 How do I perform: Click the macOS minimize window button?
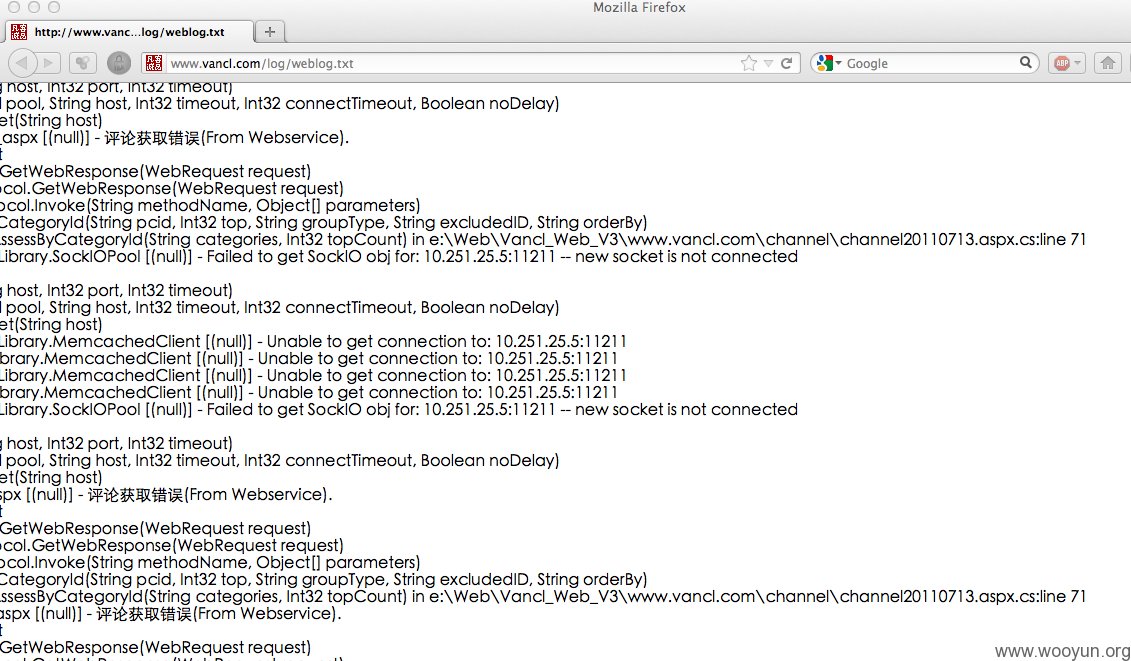pyautogui.click(x=33, y=7)
